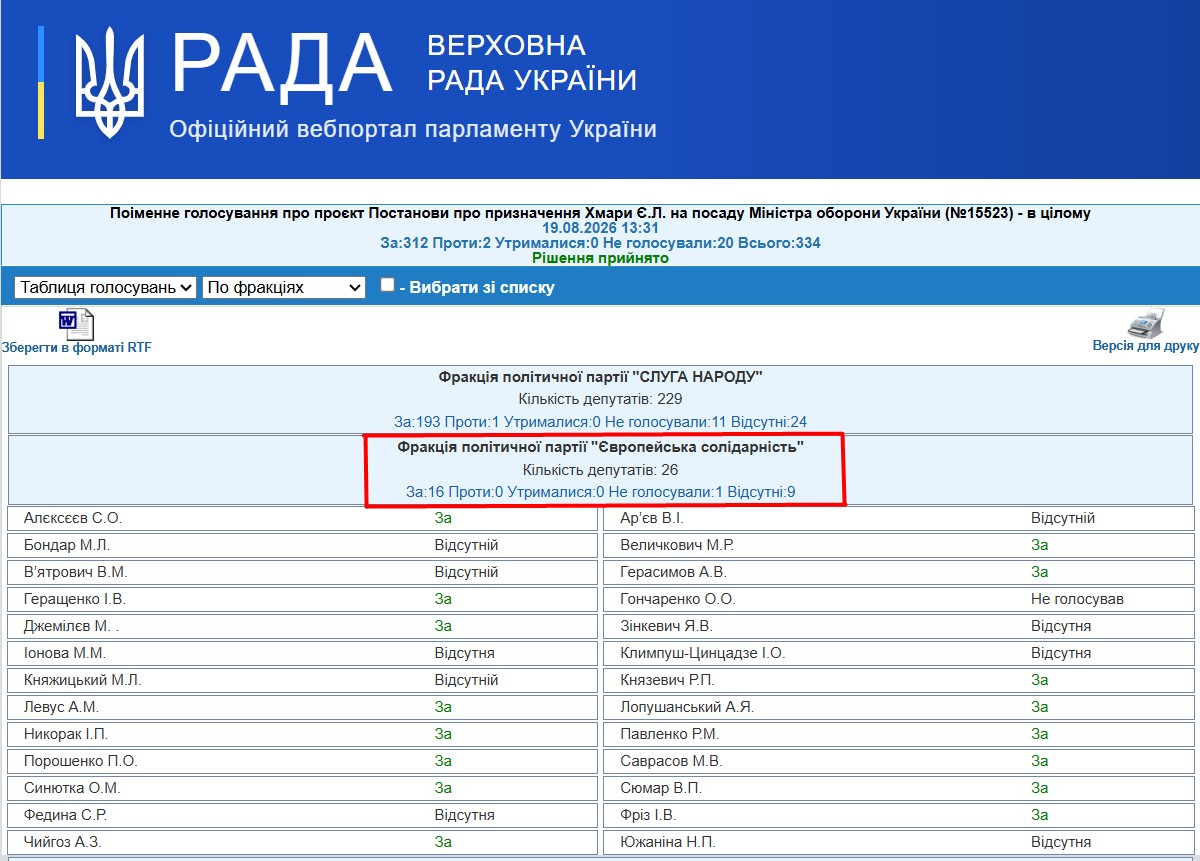
Task: Open the По фракціях dropdown
Action: tap(284, 287)
